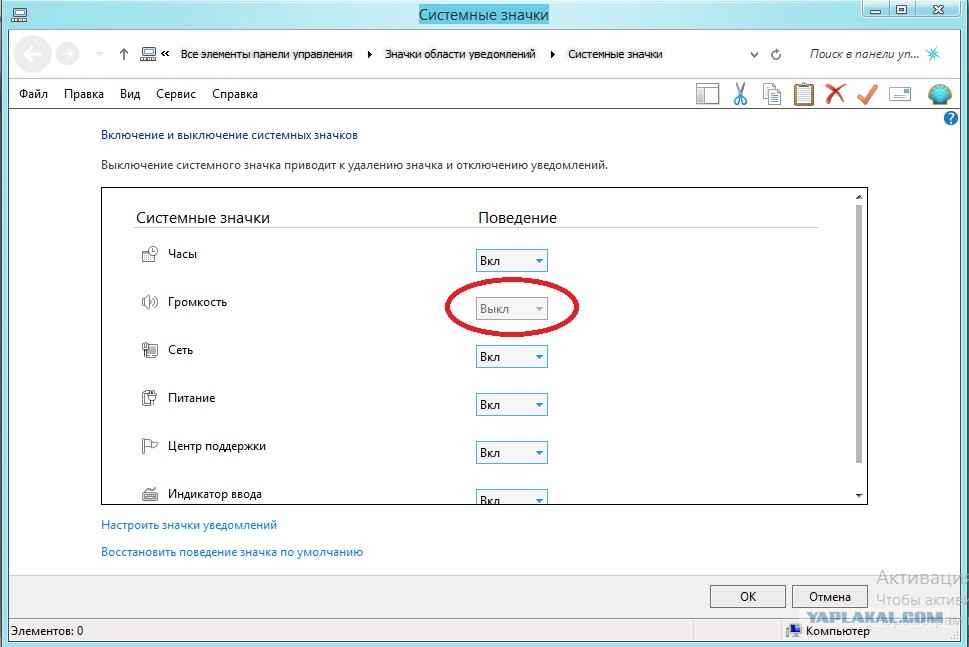969x647 pixels.
Task: Click the Paste clipboard icon
Action: point(803,95)
